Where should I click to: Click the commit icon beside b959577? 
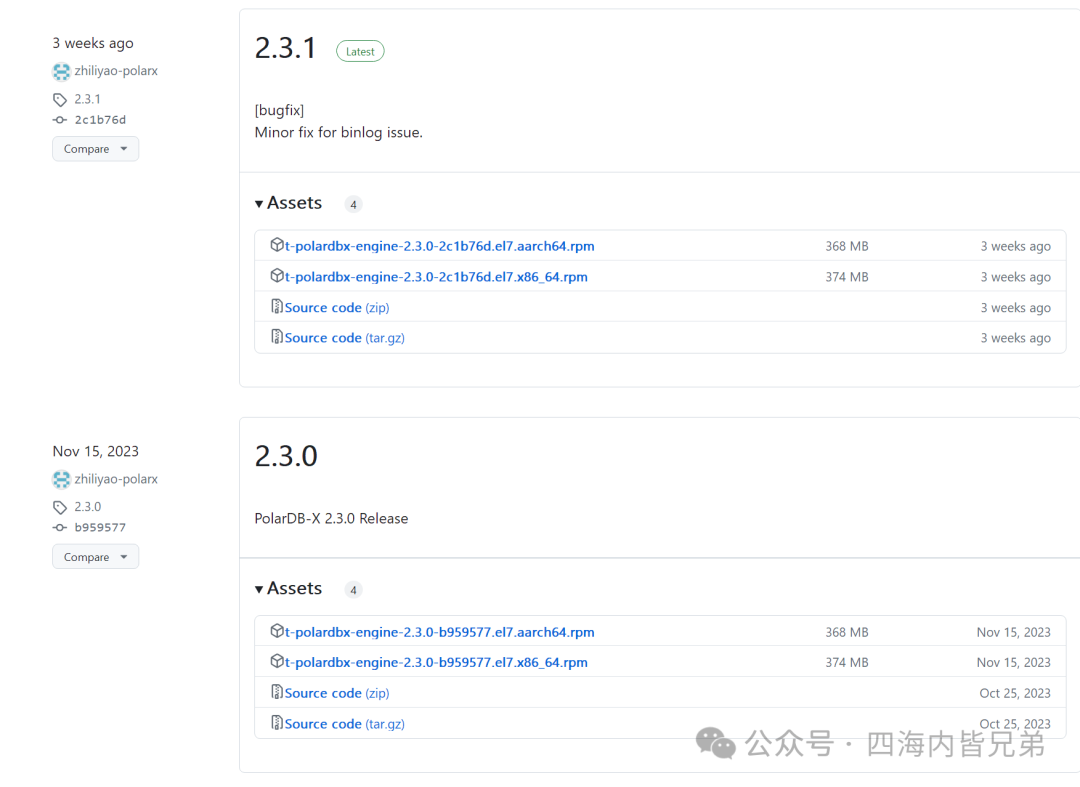[60, 527]
